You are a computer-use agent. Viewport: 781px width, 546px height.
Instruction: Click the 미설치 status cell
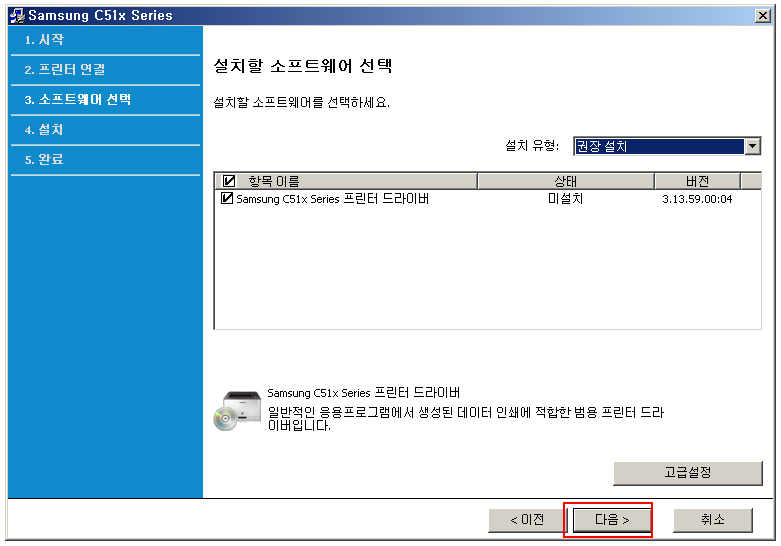565,198
